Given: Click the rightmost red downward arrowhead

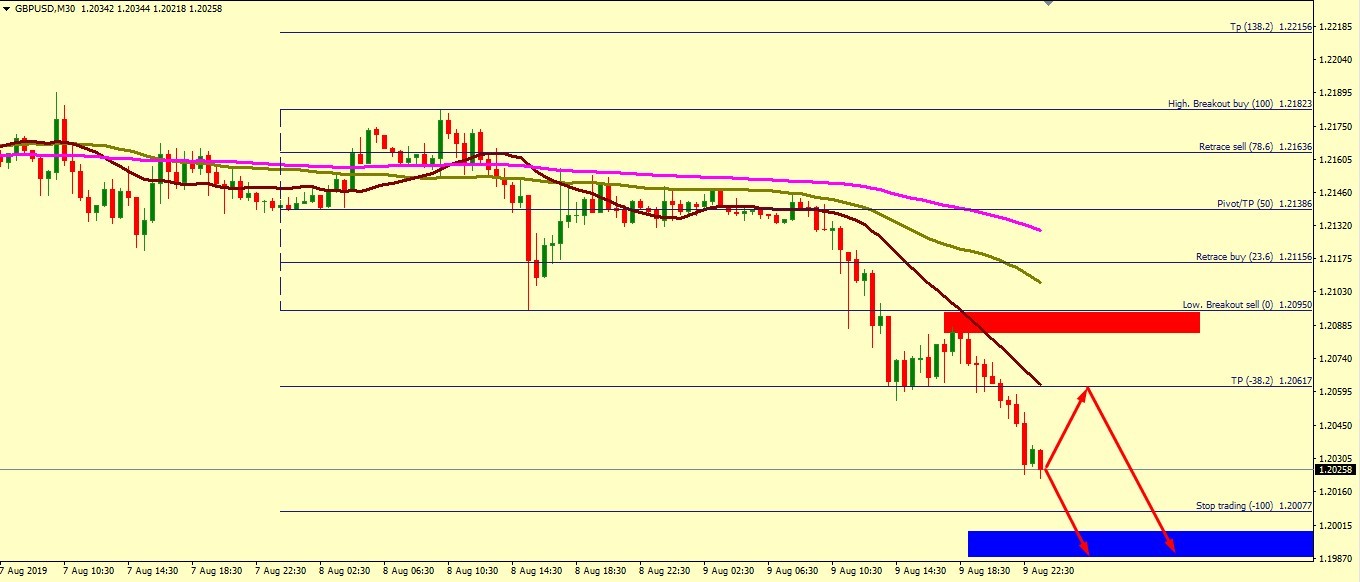Looking at the screenshot, I should pyautogui.click(x=1170, y=548).
